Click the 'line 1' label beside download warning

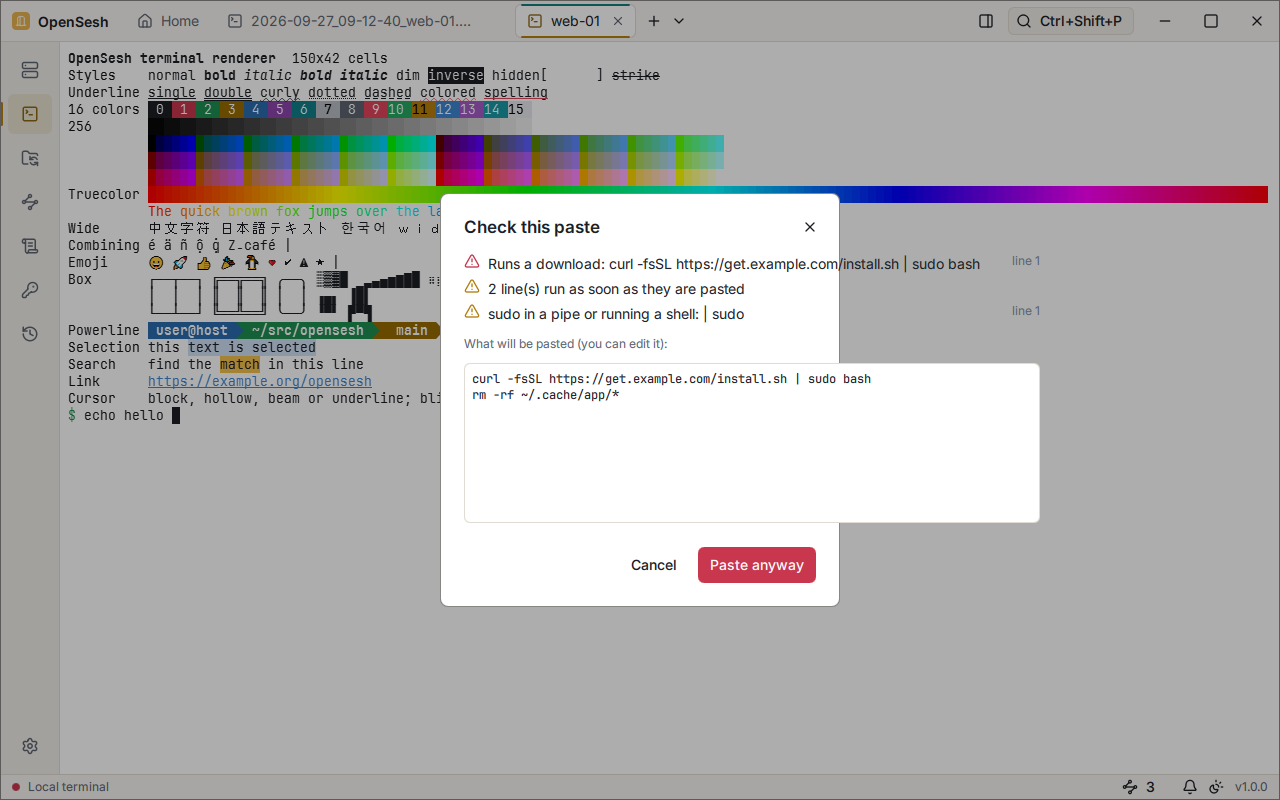pos(1026,261)
